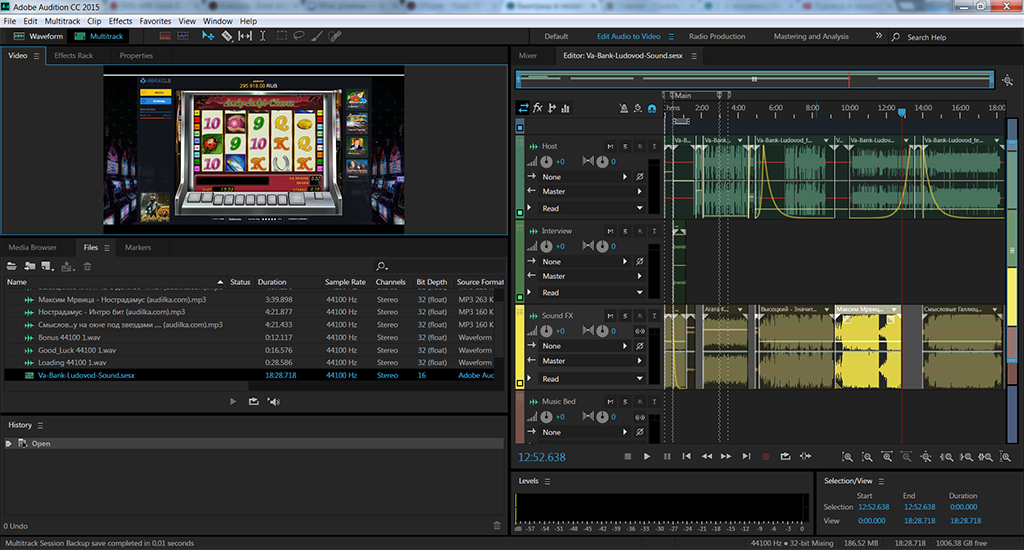Screen dimensions: 1024x550
Task: Expand more workspaces chevron
Action: tap(878, 36)
